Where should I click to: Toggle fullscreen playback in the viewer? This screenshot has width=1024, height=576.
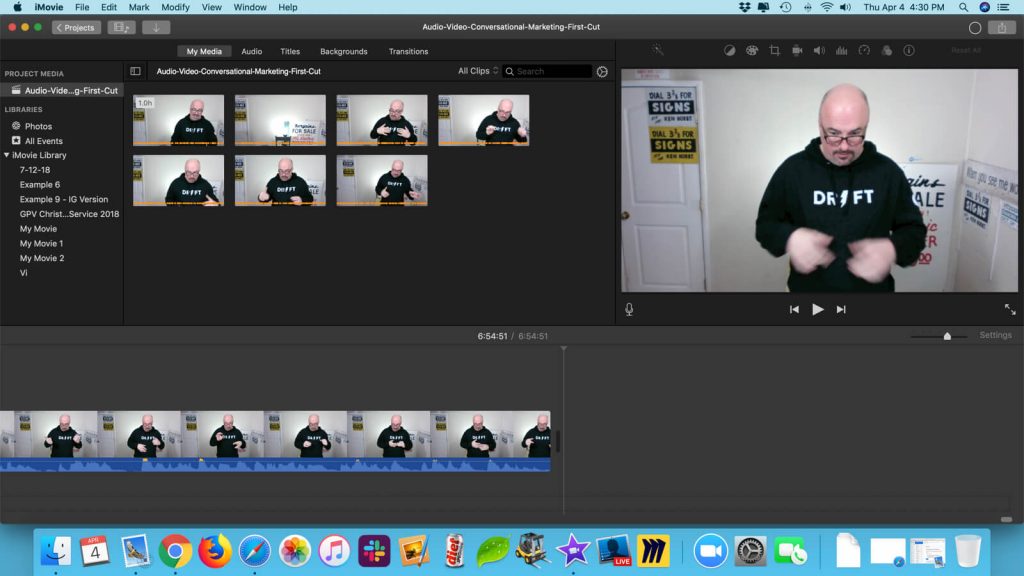[1009, 309]
